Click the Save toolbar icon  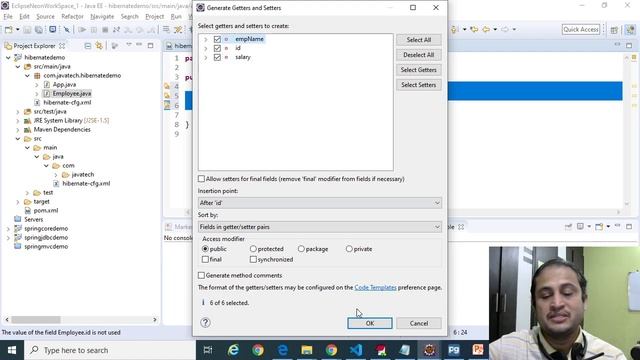27,30
